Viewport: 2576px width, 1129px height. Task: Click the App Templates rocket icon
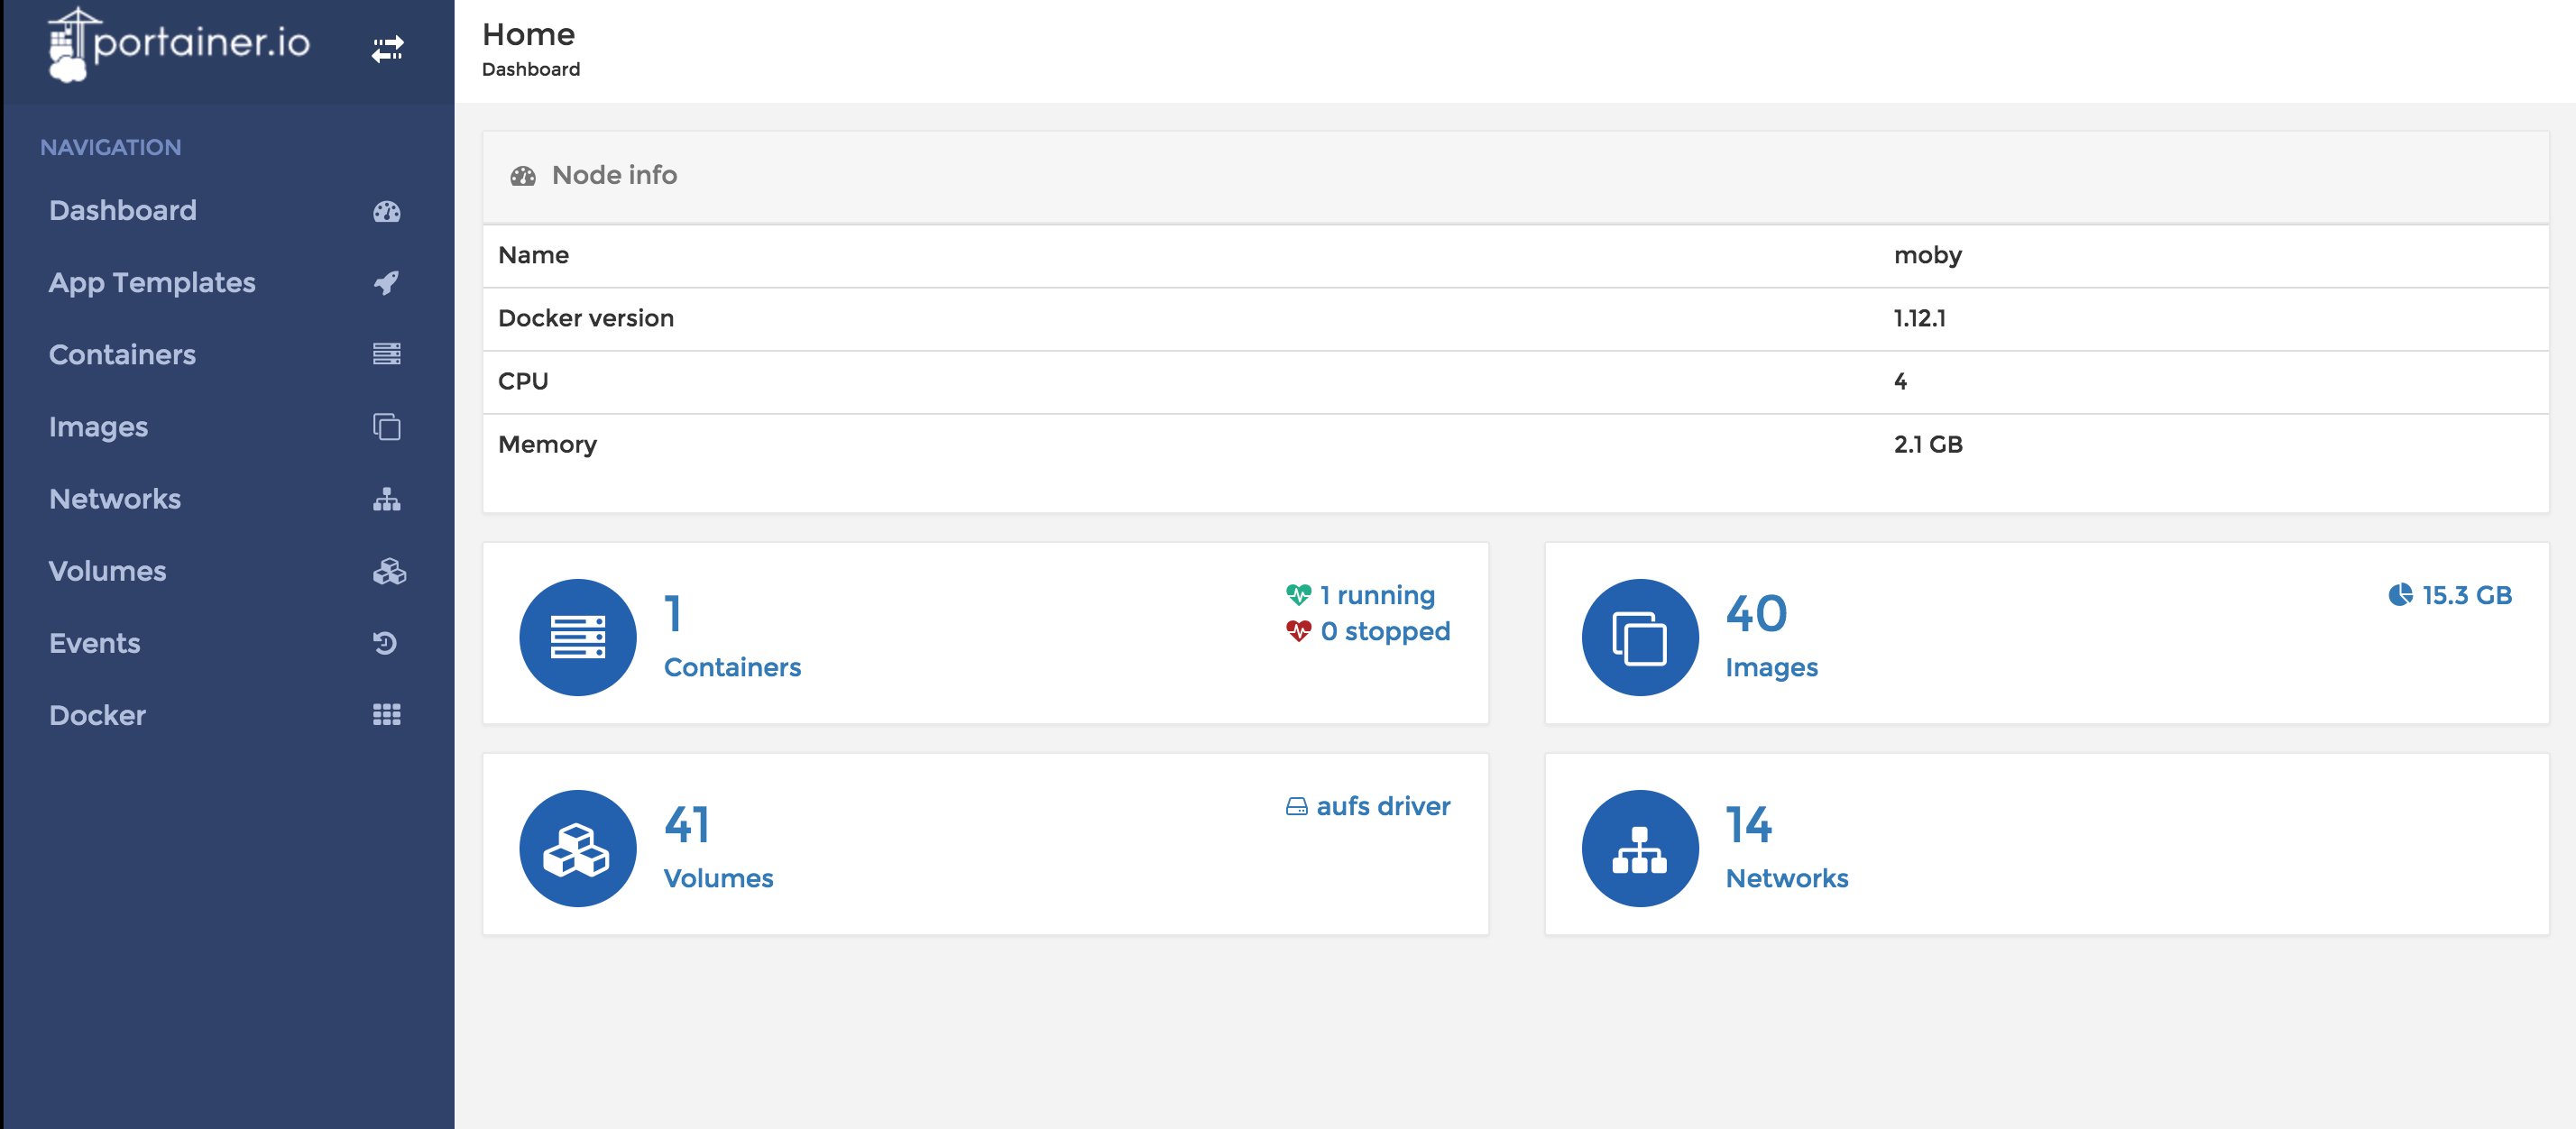click(387, 283)
